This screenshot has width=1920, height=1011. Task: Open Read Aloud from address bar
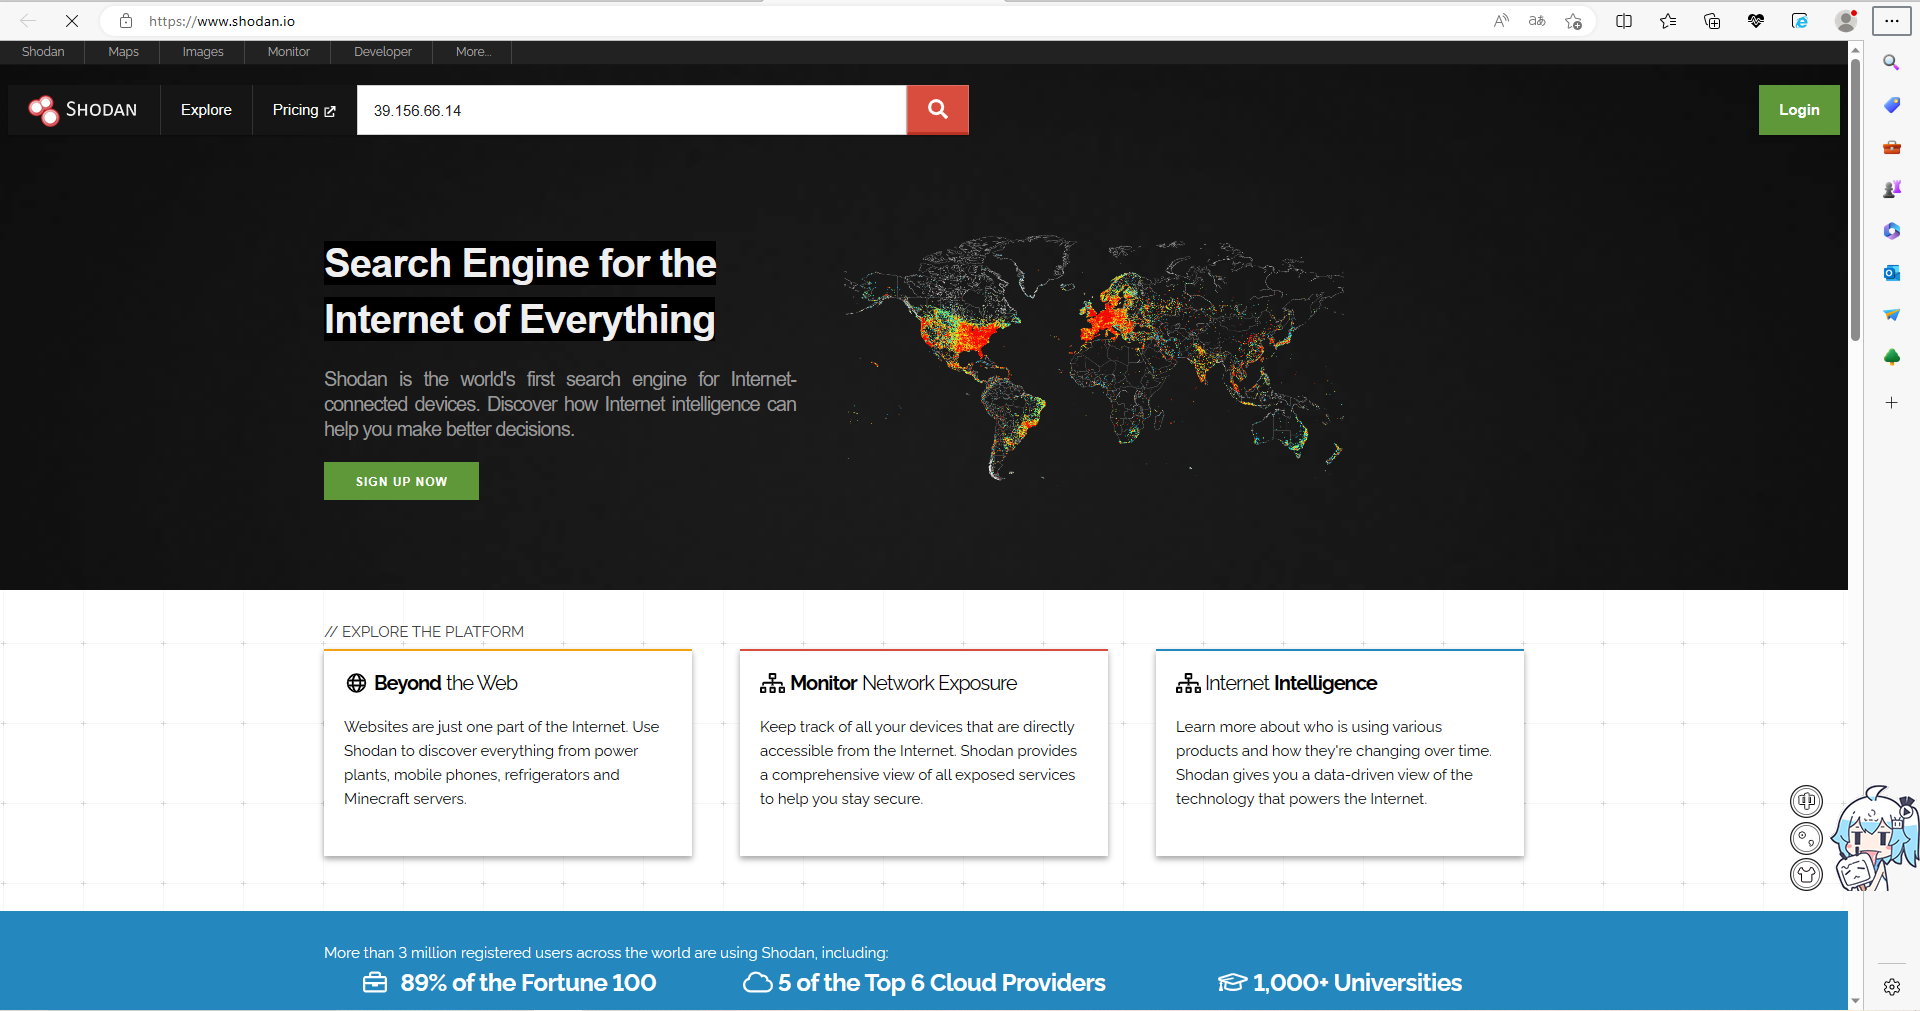pos(1501,21)
